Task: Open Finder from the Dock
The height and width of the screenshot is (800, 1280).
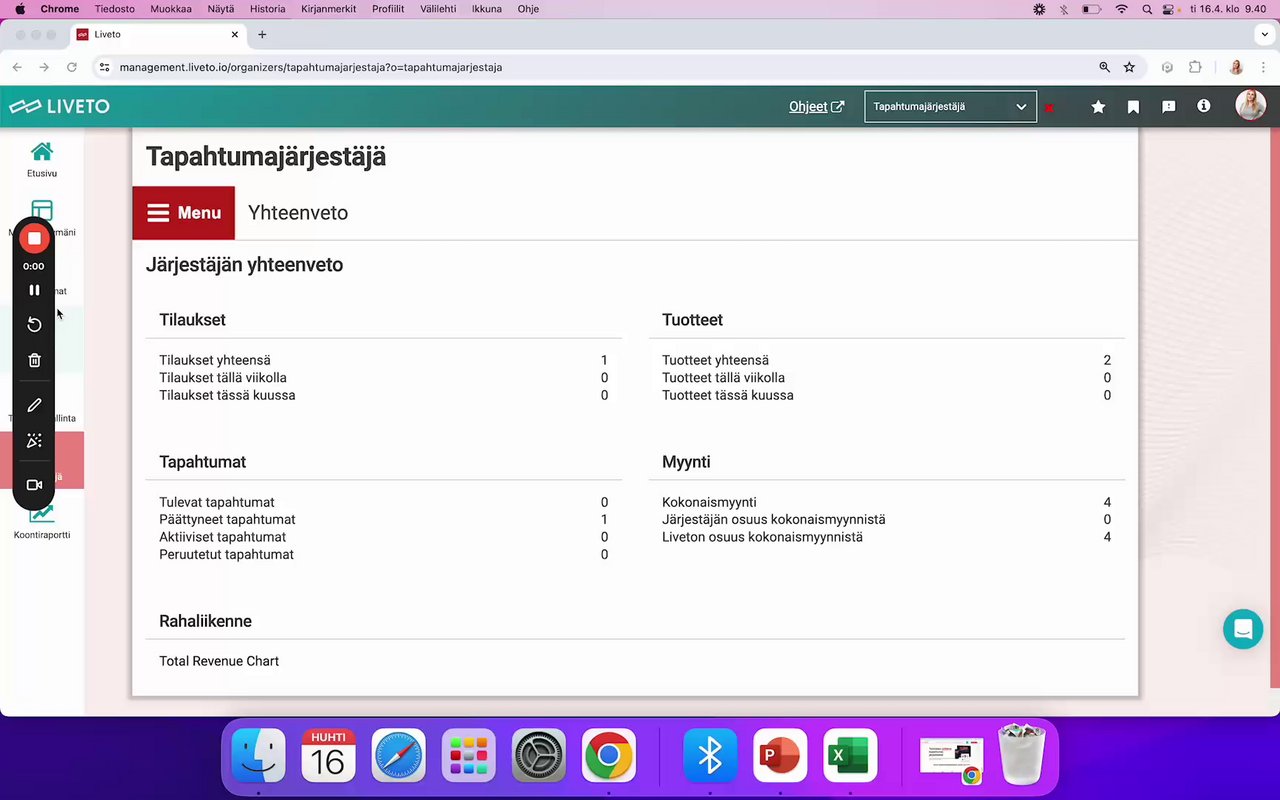Action: [258, 755]
